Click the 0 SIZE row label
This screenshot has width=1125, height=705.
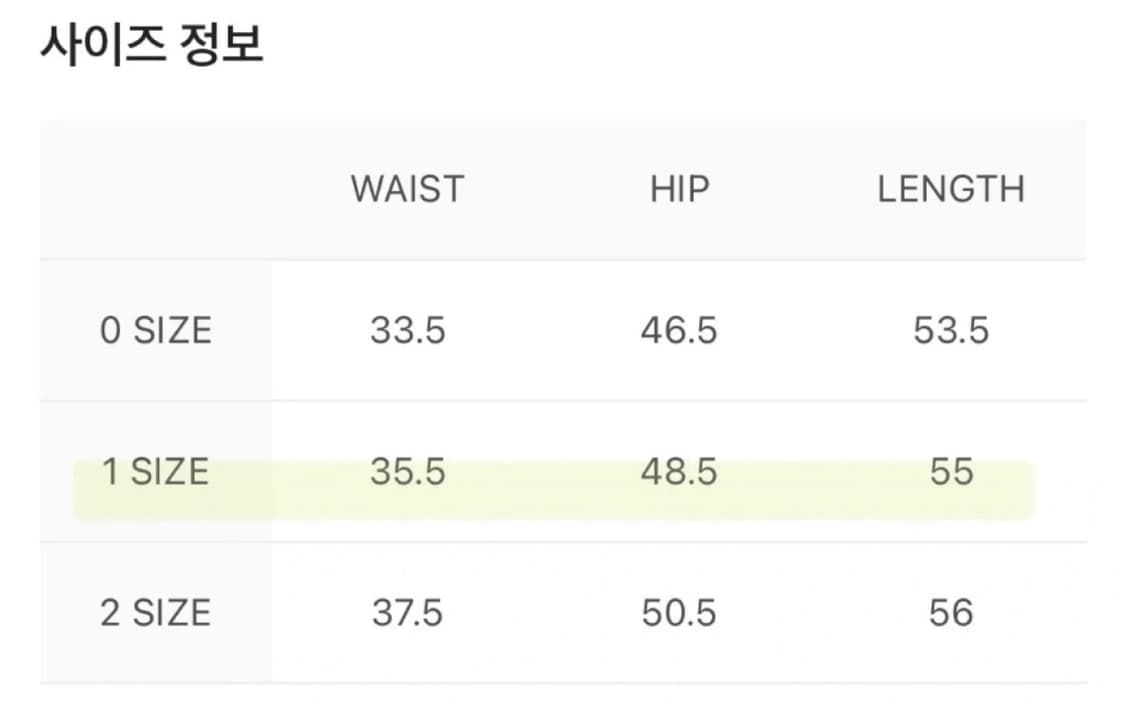(156, 331)
